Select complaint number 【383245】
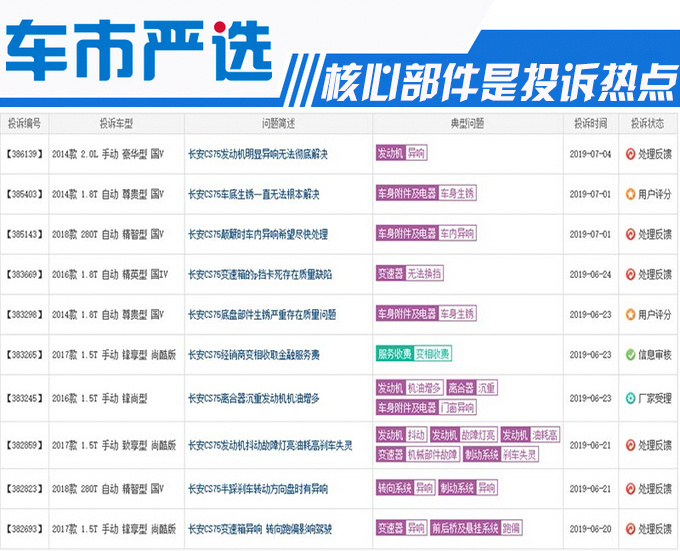Screen dimensions: 680x551 point(24,398)
